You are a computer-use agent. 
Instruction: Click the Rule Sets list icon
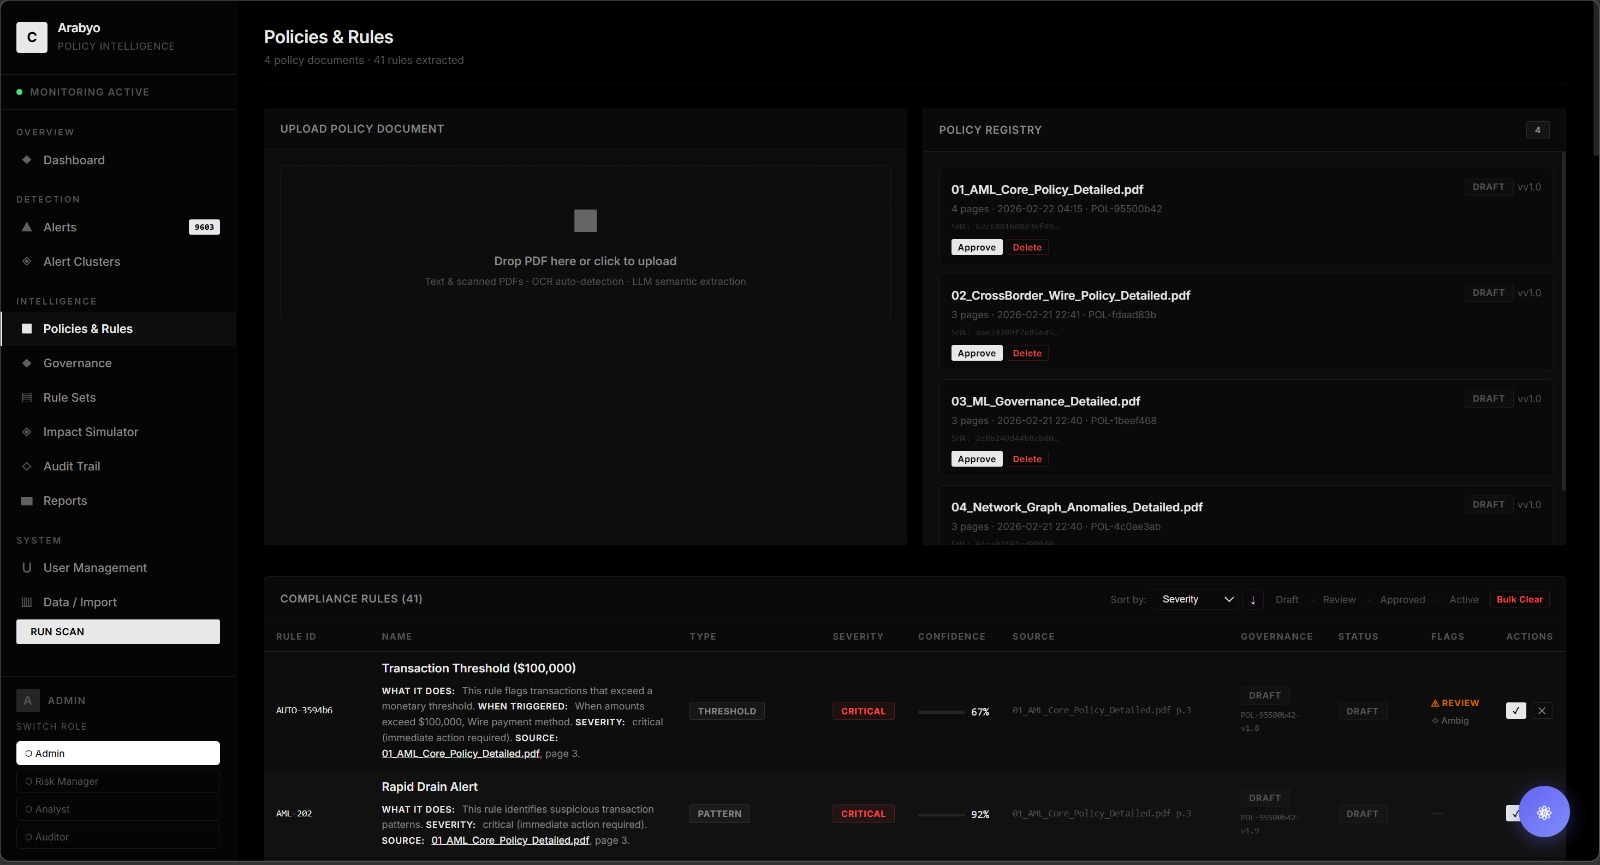[x=27, y=397]
